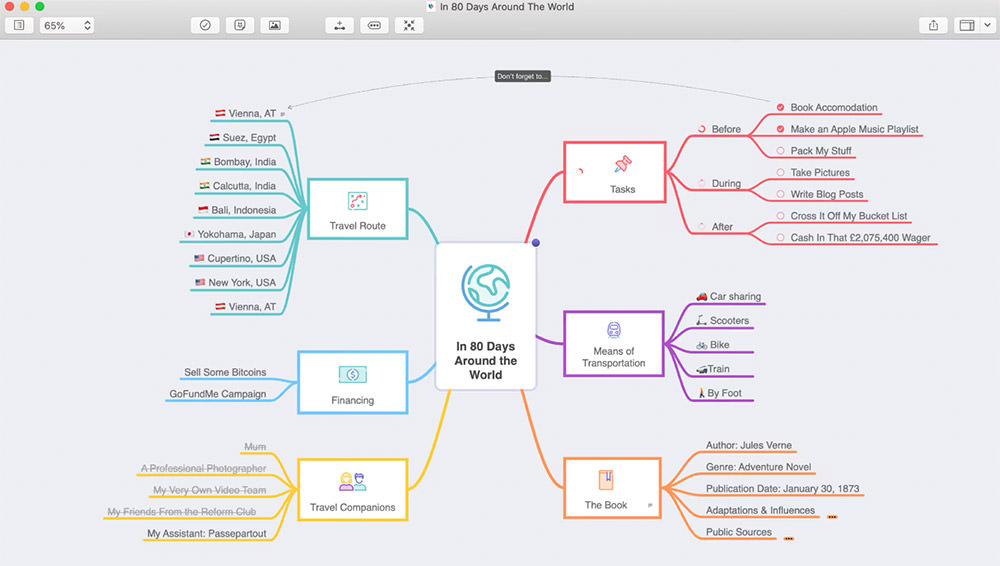
Task: Click the pushpin icon in Tasks node
Action: coord(622,164)
